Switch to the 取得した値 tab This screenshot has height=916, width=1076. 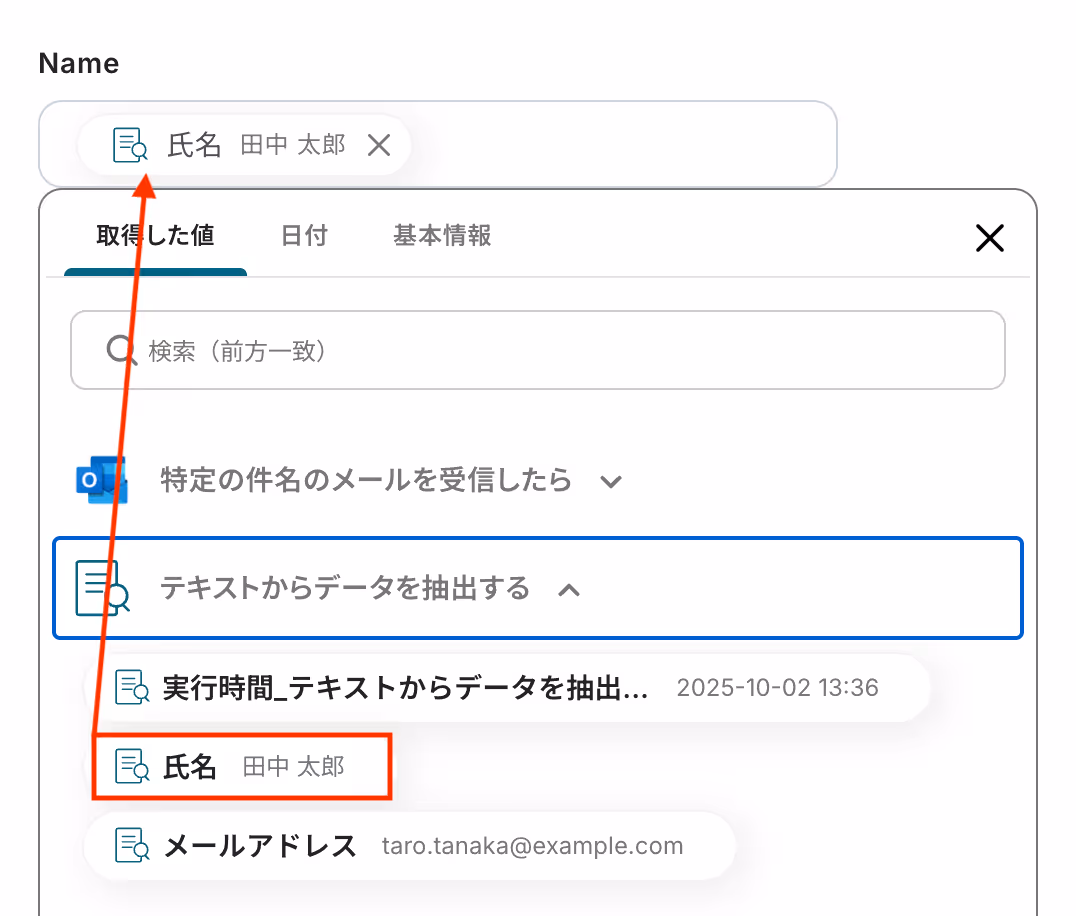pos(155,235)
